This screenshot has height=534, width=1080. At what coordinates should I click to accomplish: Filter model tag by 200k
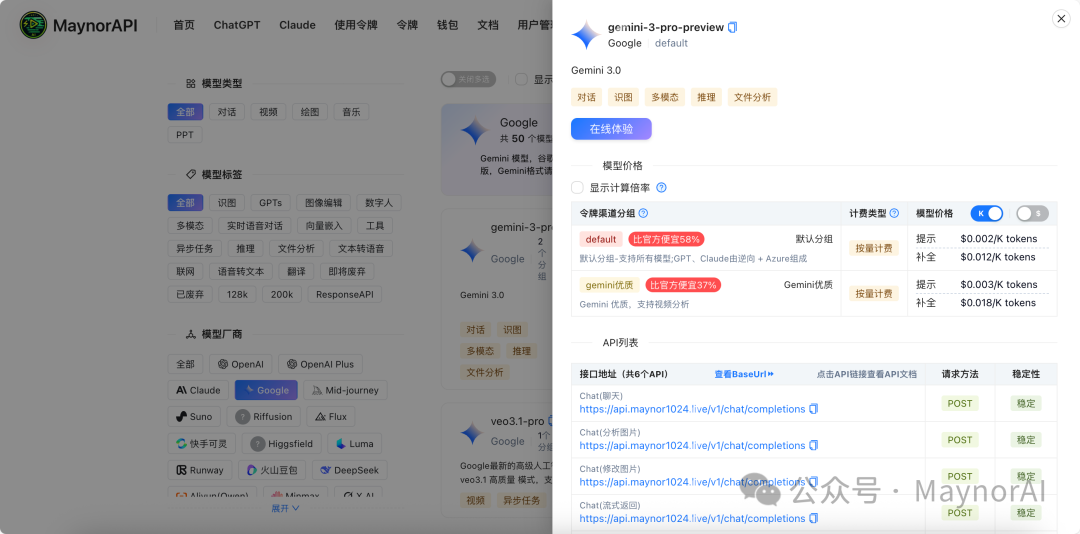(281, 294)
